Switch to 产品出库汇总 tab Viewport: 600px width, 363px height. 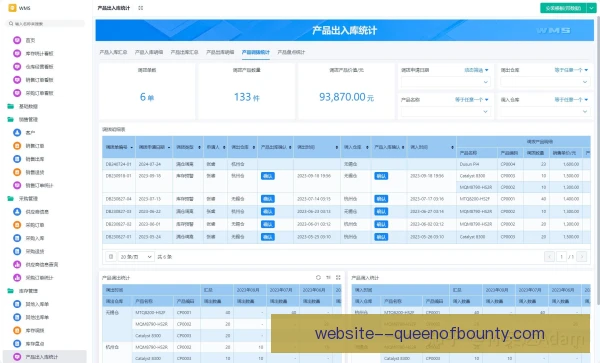184,52
